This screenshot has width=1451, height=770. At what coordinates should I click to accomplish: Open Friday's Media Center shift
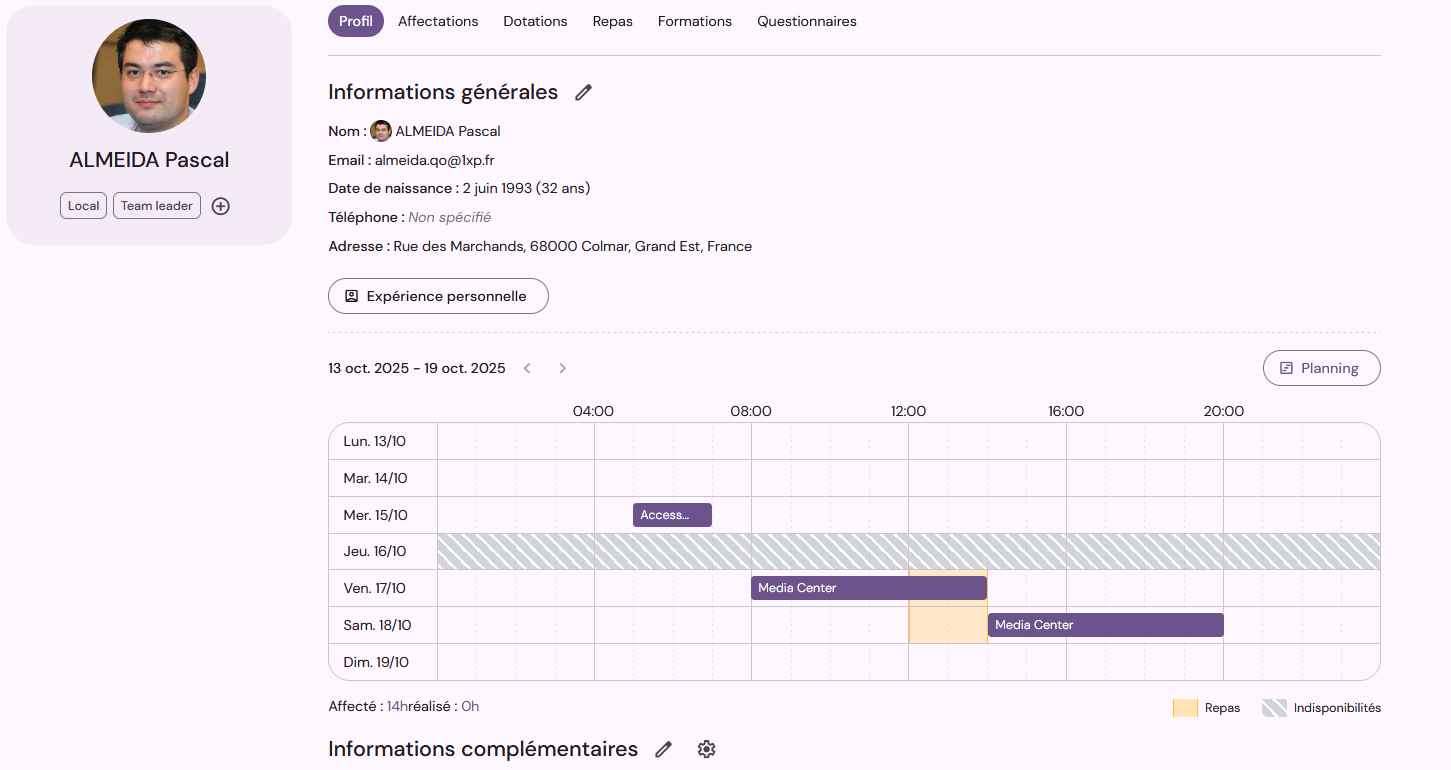tap(869, 588)
